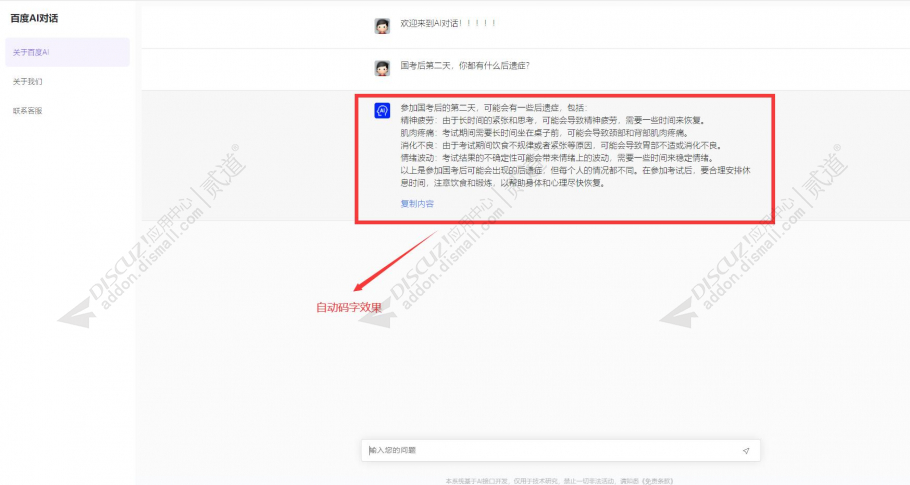The height and width of the screenshot is (485, 910).
Task: Click the 免责条款 link in footer
Action: (657, 481)
